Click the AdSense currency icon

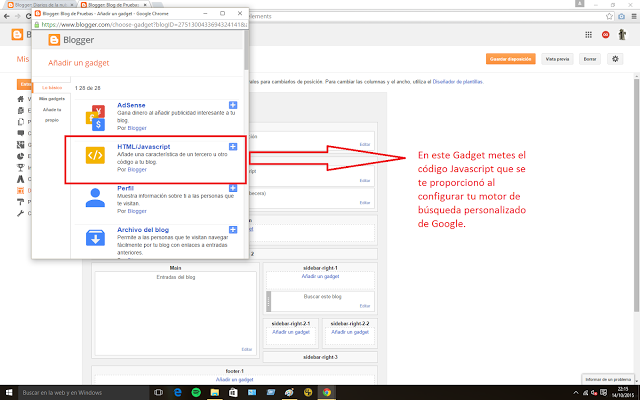tap(95, 118)
